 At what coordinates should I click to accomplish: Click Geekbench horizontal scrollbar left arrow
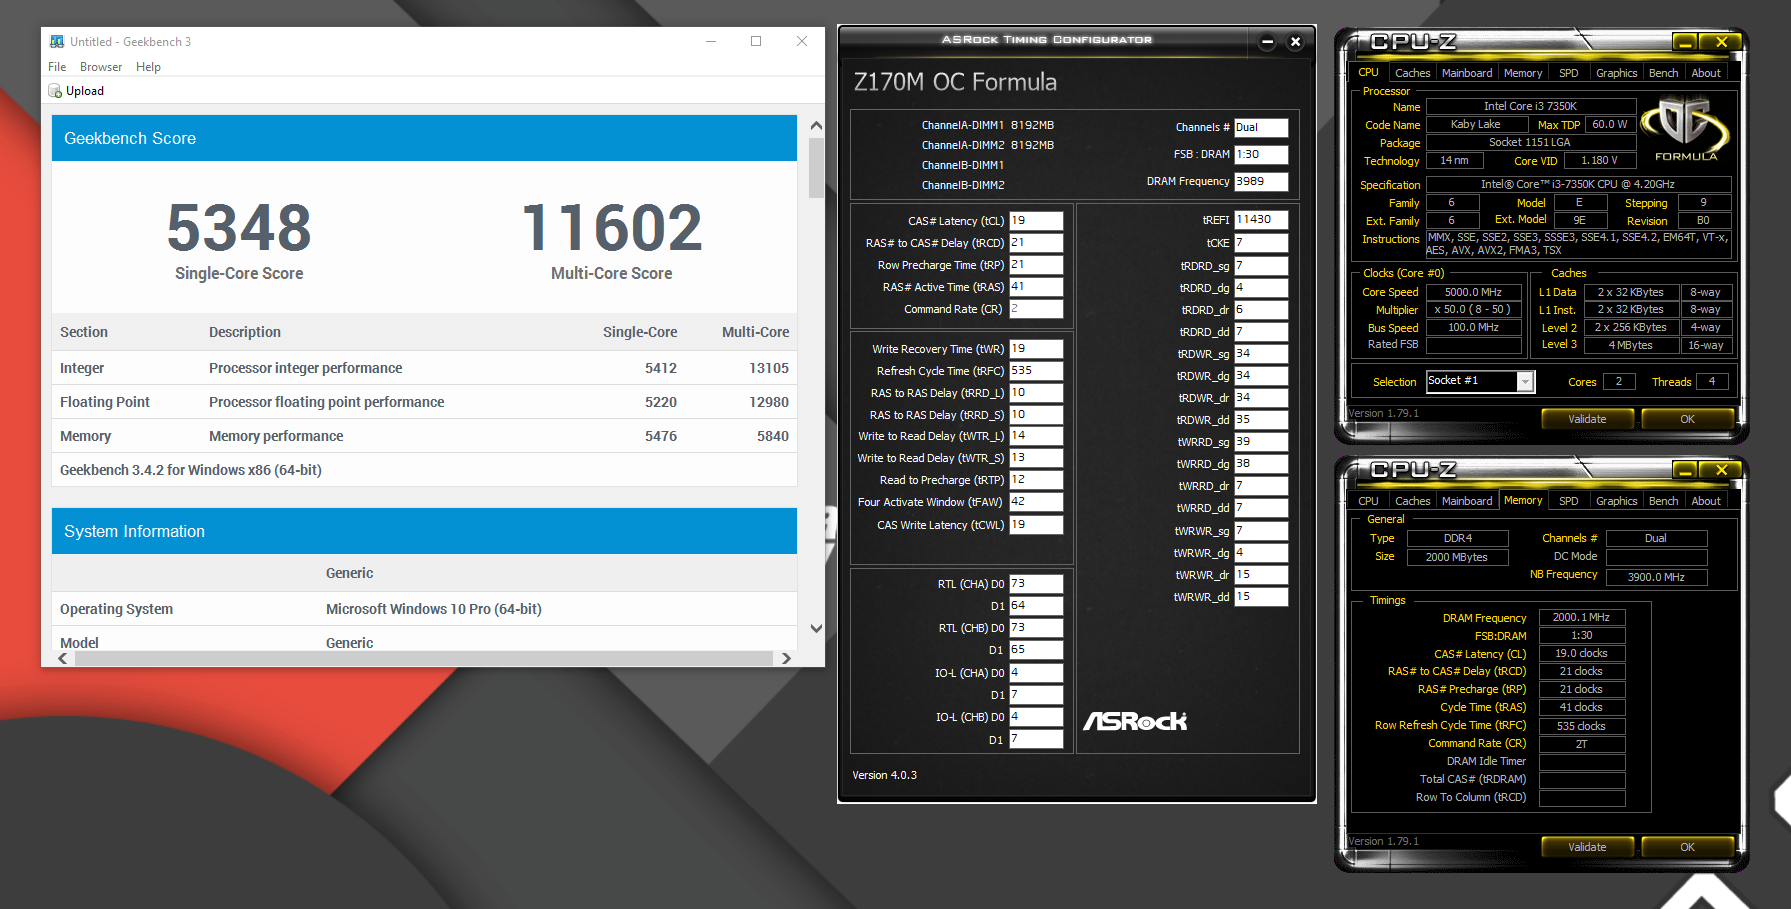(63, 658)
